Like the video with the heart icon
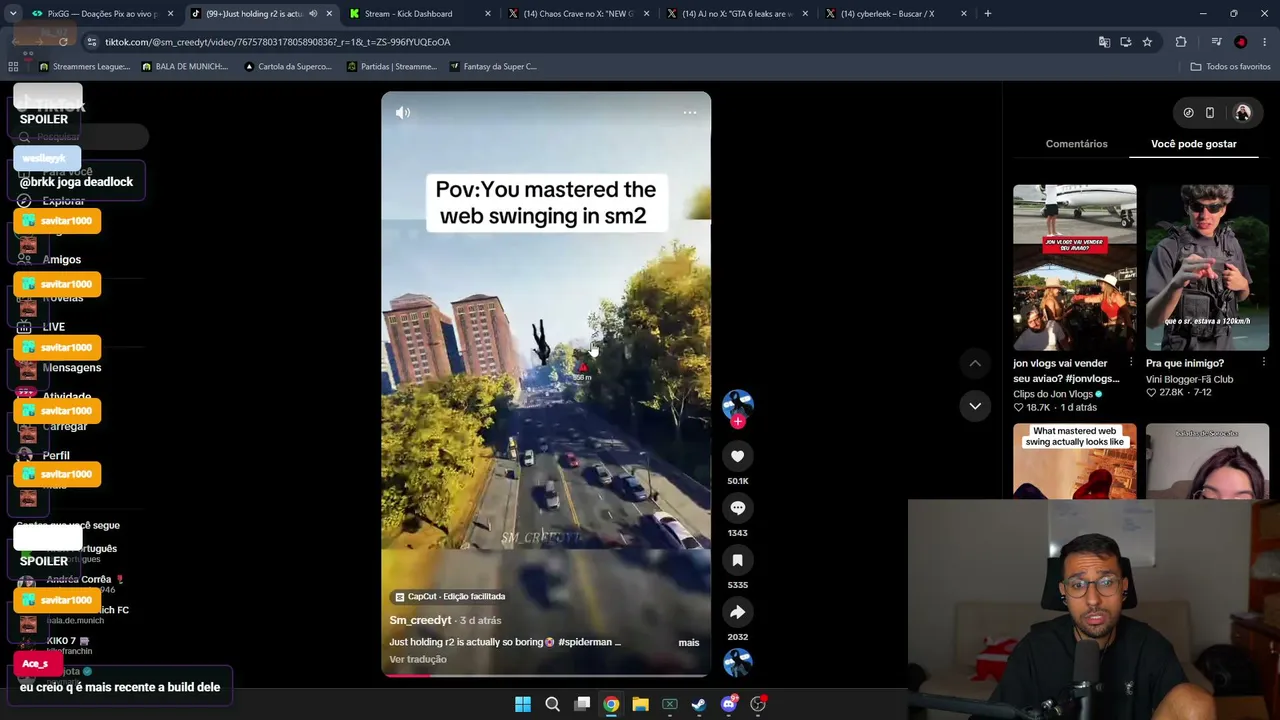 pyautogui.click(x=738, y=456)
